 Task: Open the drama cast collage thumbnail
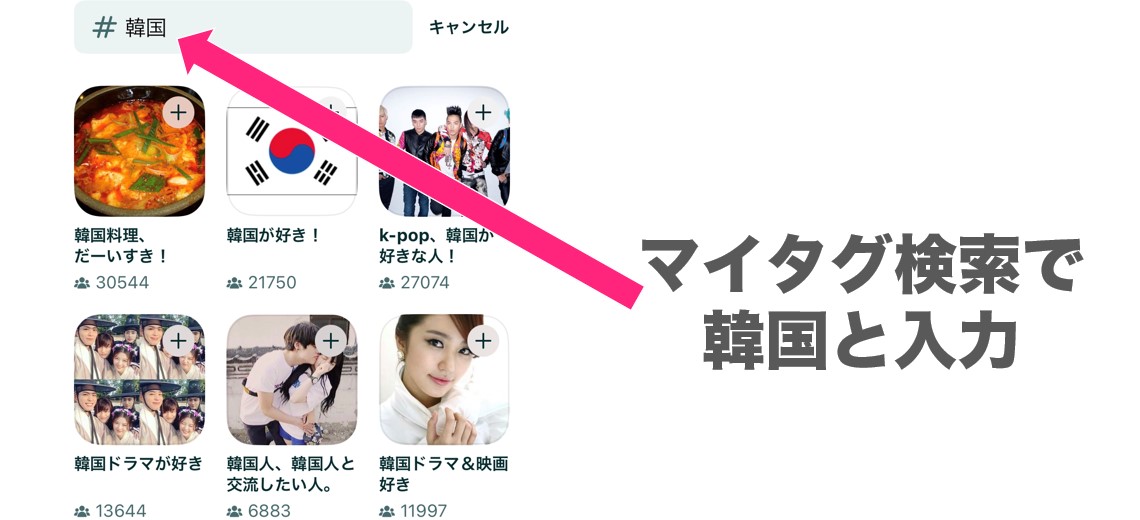click(x=140, y=379)
